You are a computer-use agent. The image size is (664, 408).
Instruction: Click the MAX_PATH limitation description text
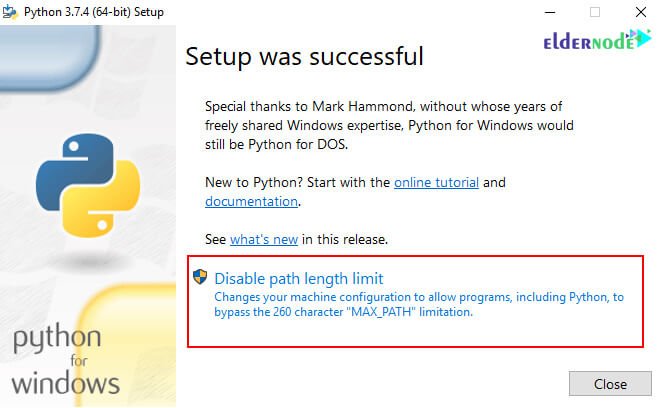(419, 304)
